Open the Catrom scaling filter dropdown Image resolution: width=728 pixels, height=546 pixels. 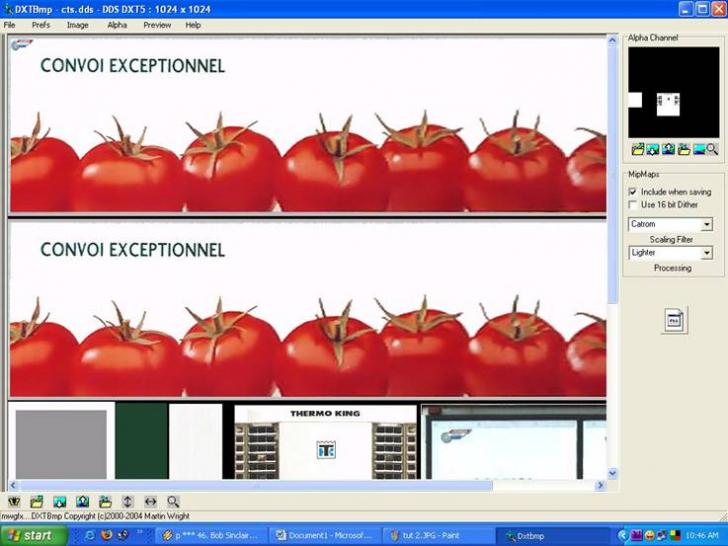pyautogui.click(x=707, y=225)
